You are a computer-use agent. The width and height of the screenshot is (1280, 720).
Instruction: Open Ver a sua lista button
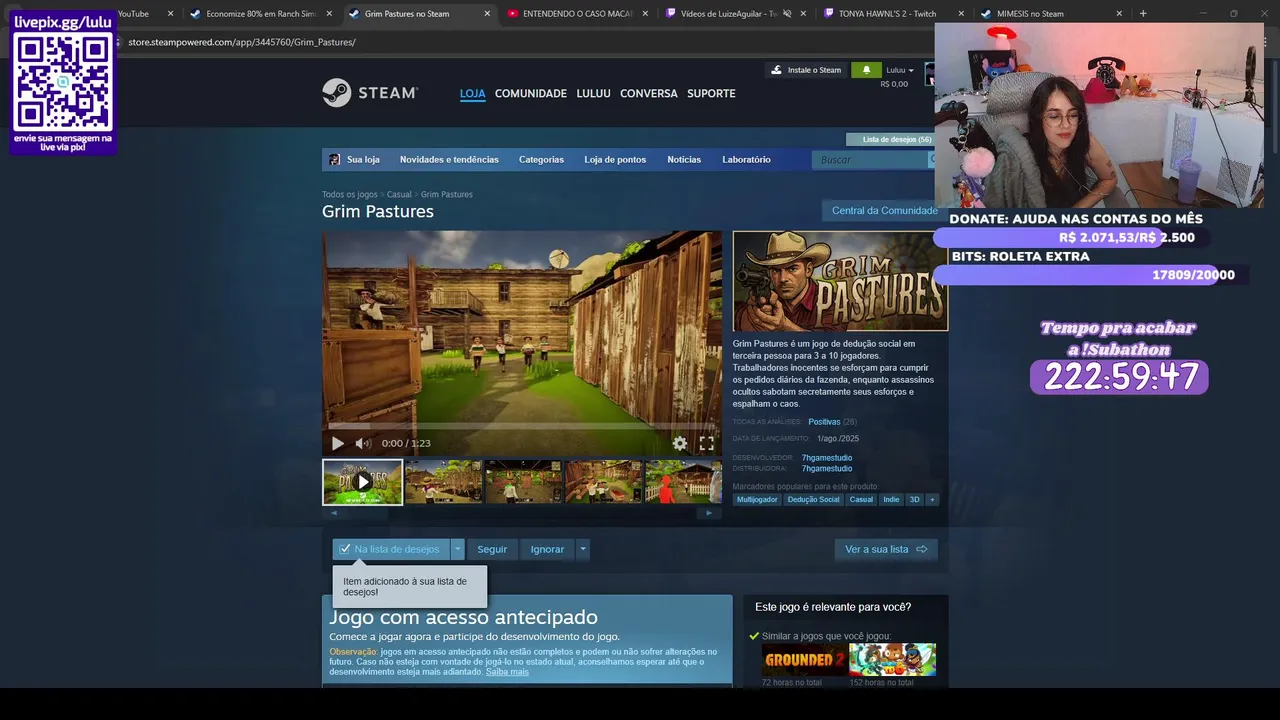886,549
